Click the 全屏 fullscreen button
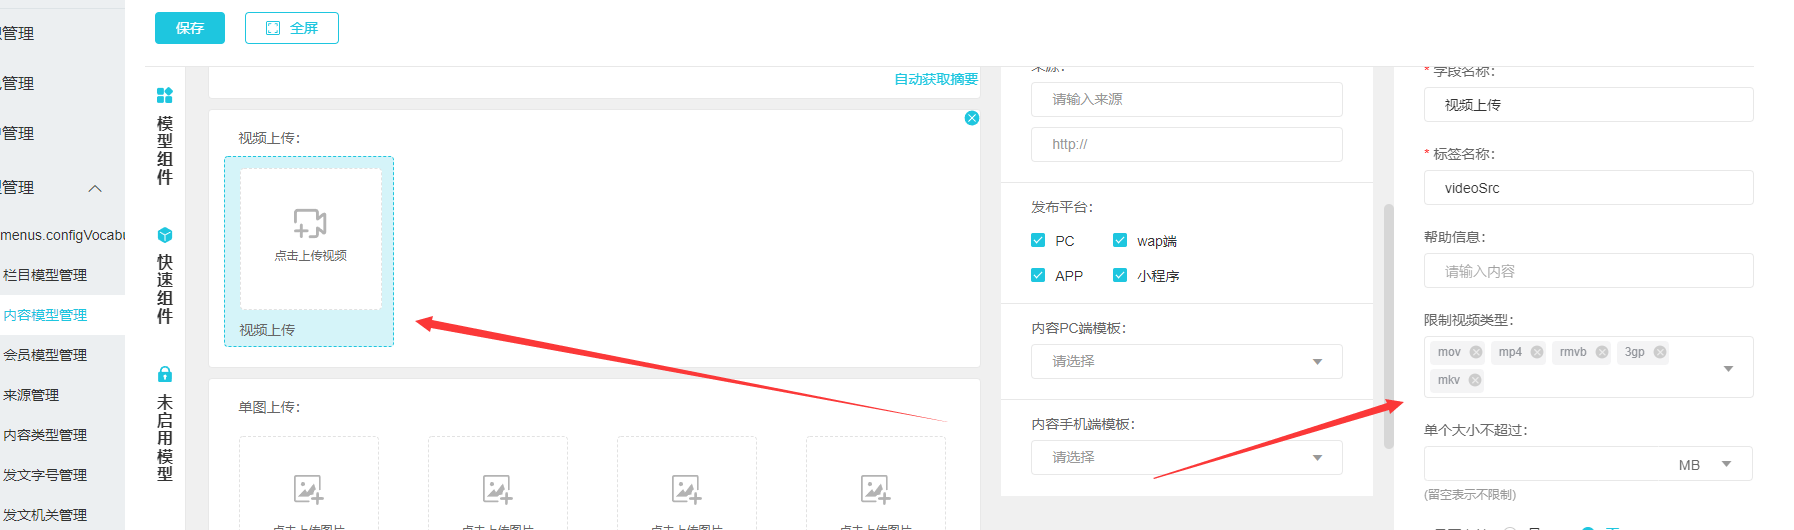 coord(292,28)
